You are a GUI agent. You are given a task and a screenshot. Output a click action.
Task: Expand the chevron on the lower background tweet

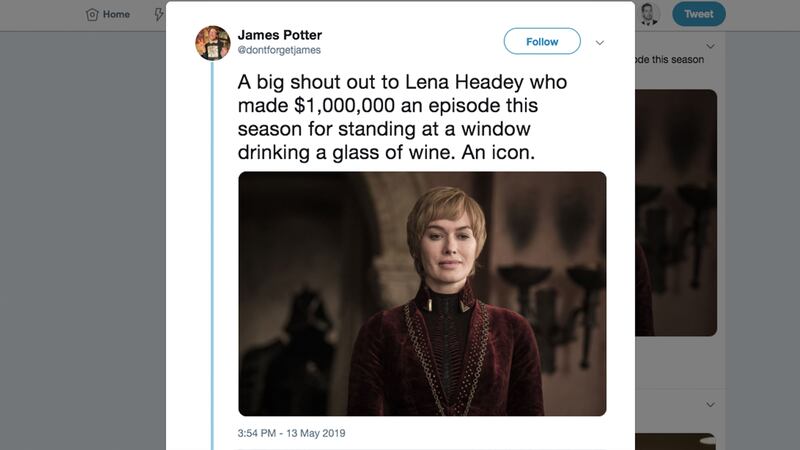[x=710, y=405]
